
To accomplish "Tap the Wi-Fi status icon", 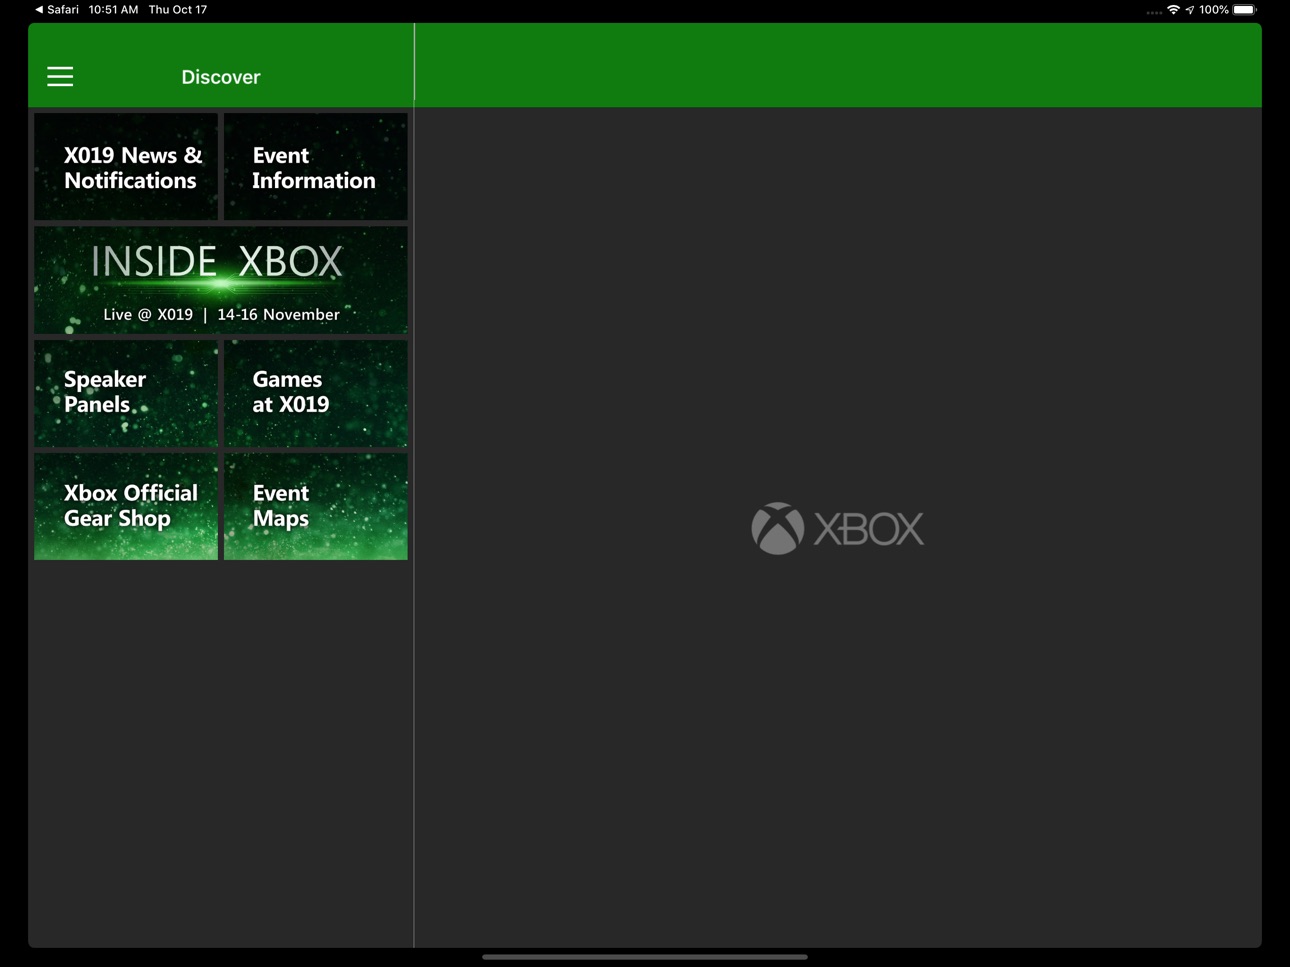I will point(1173,10).
